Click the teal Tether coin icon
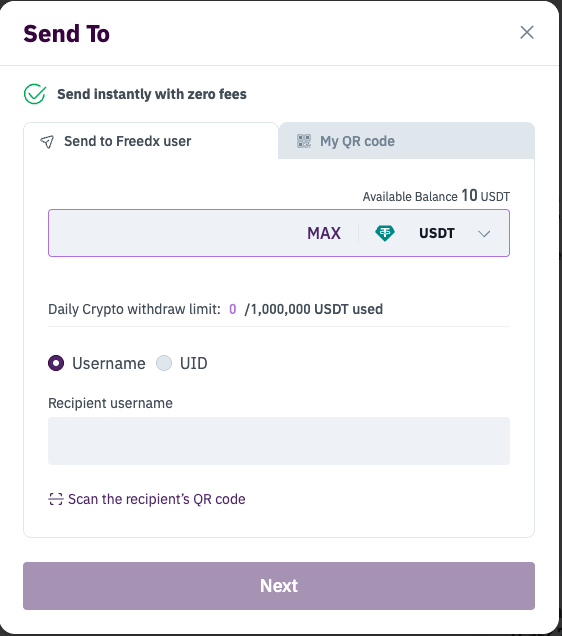 pos(384,233)
